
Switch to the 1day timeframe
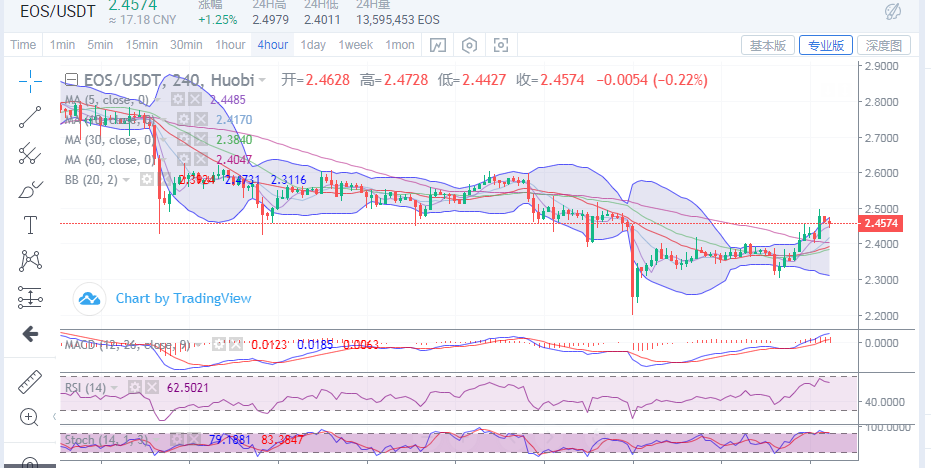point(313,45)
